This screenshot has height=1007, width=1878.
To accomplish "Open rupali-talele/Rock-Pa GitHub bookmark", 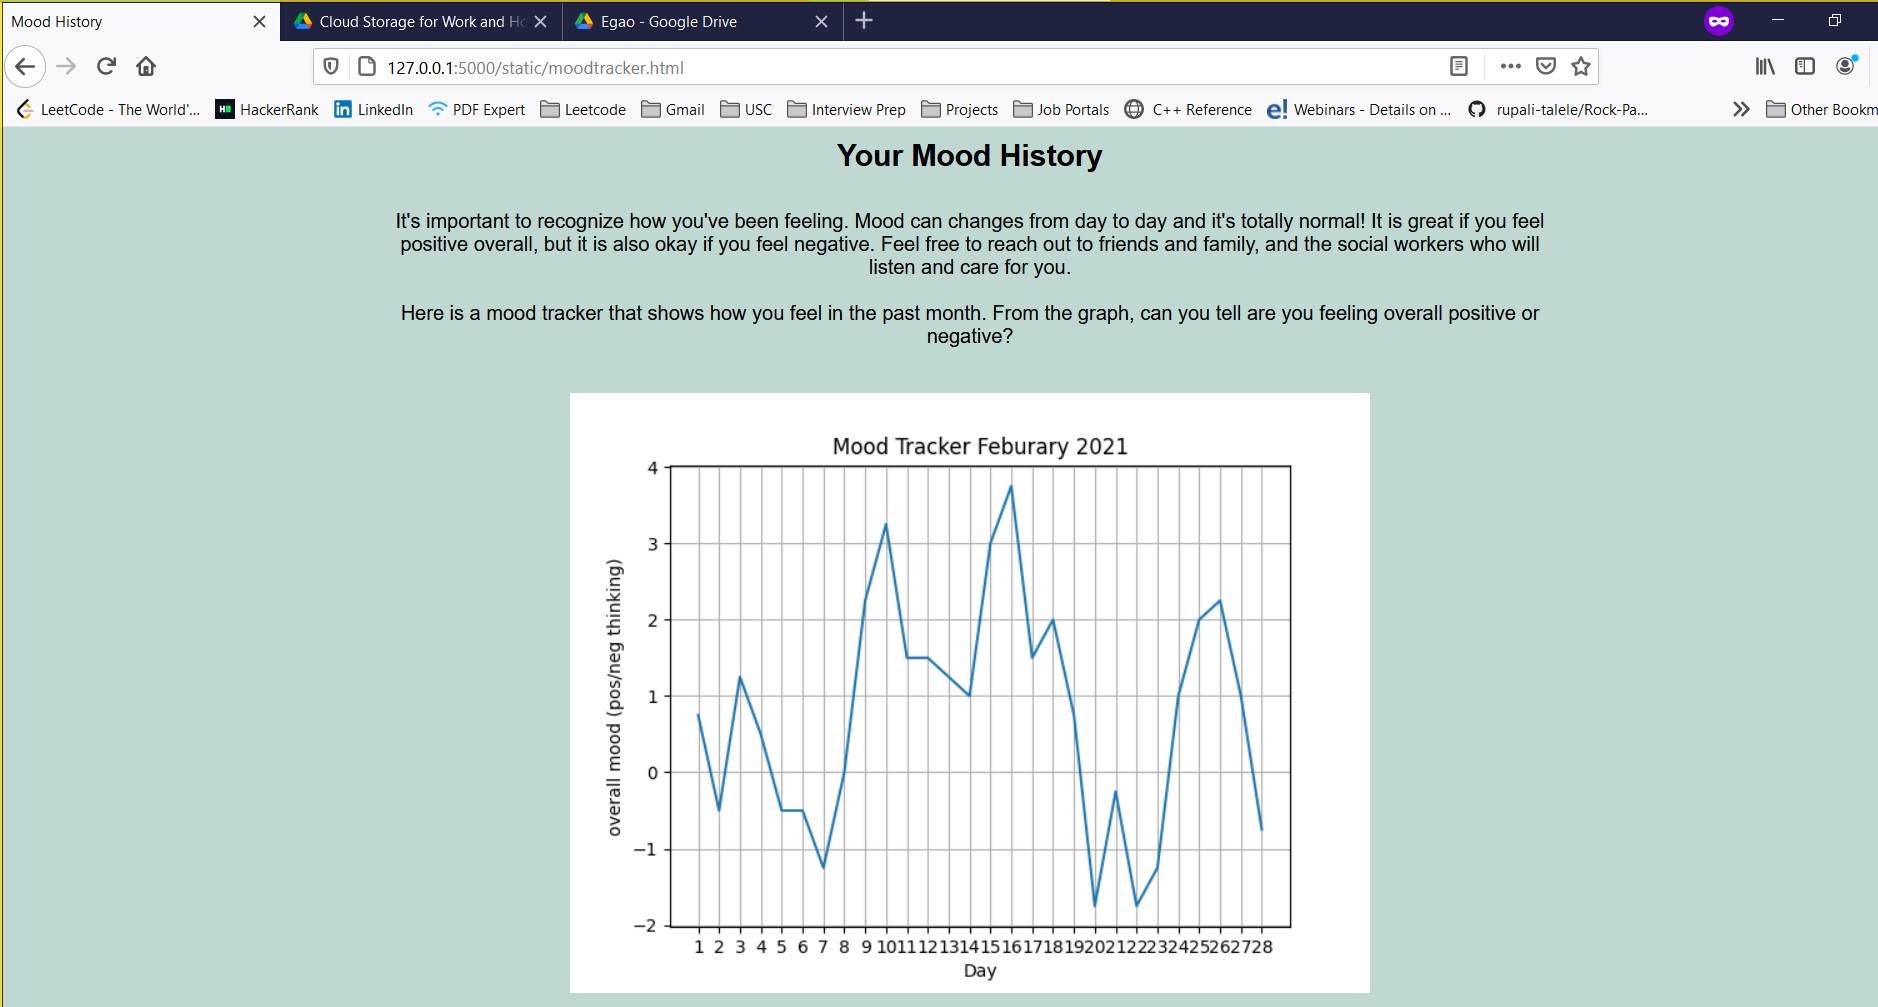I will point(1558,110).
